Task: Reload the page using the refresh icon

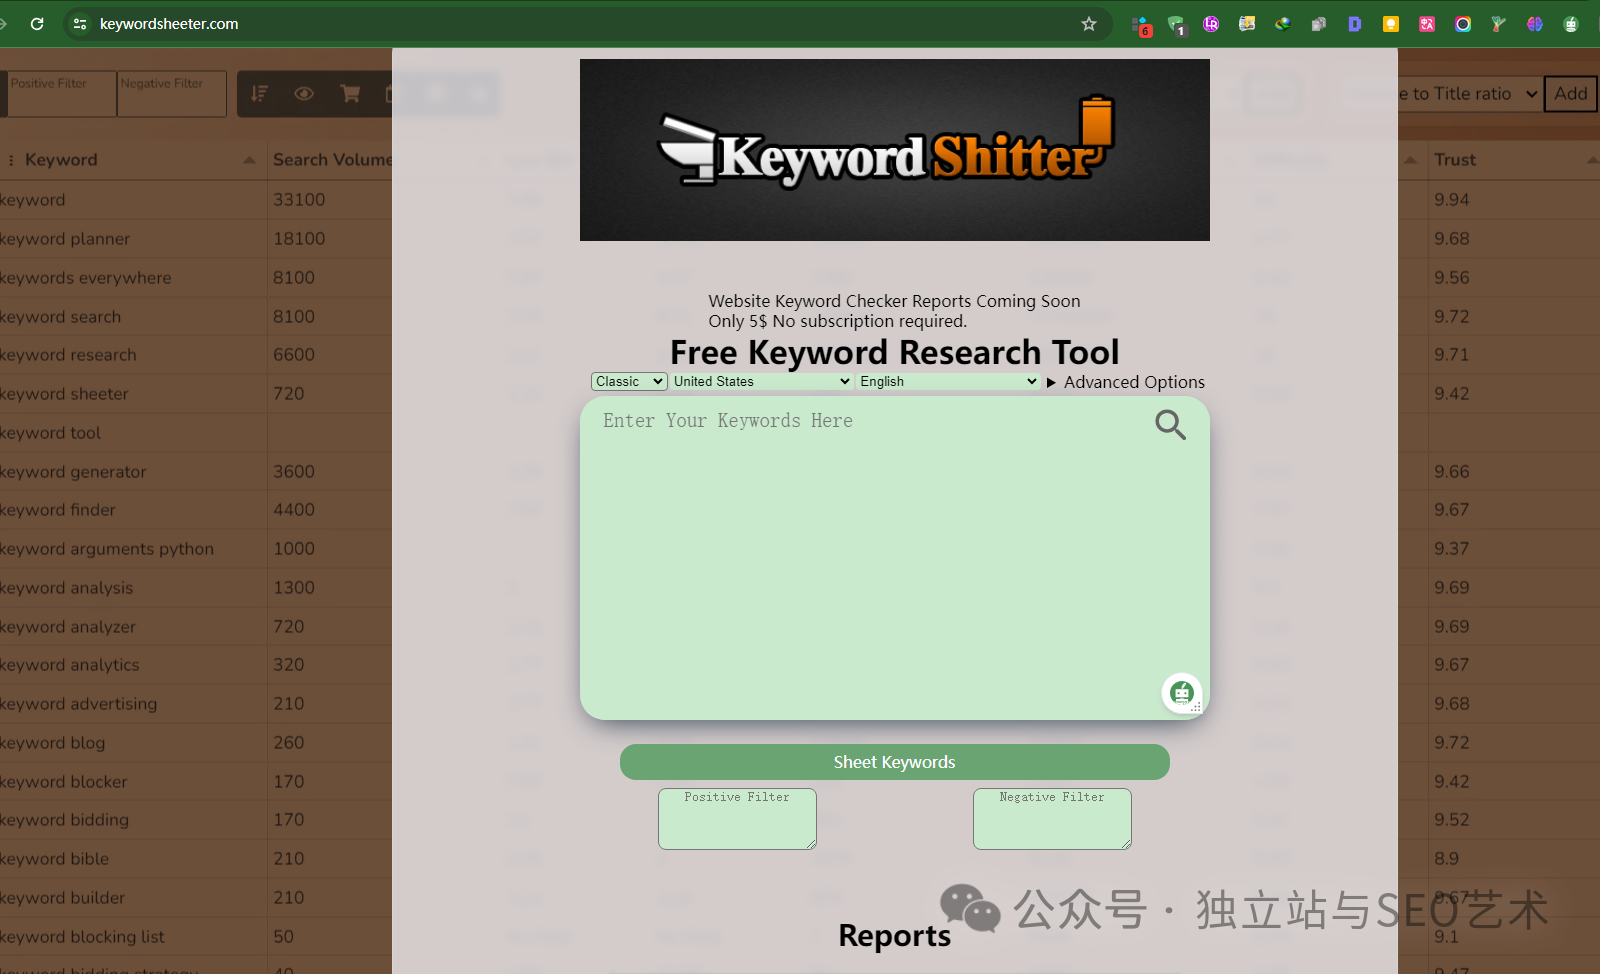Action: 37,24
